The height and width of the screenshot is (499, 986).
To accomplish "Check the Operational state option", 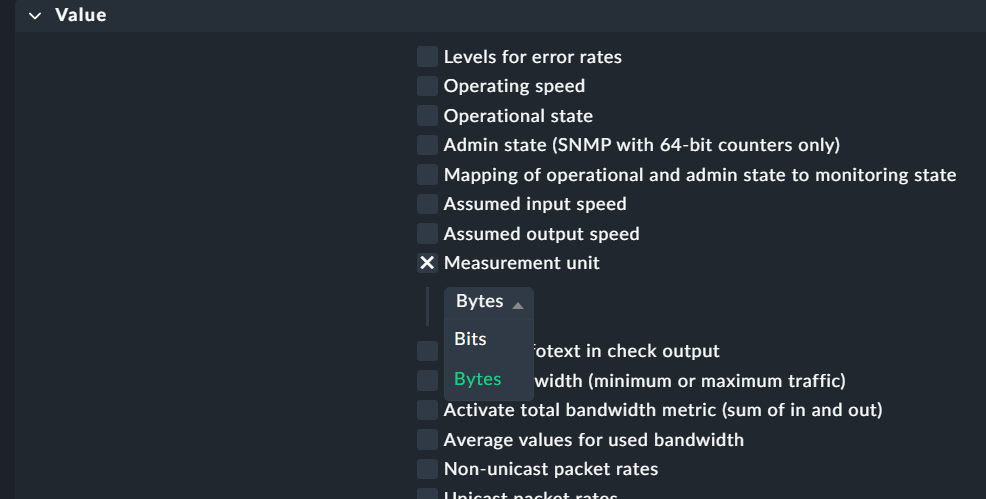I will click(427, 116).
